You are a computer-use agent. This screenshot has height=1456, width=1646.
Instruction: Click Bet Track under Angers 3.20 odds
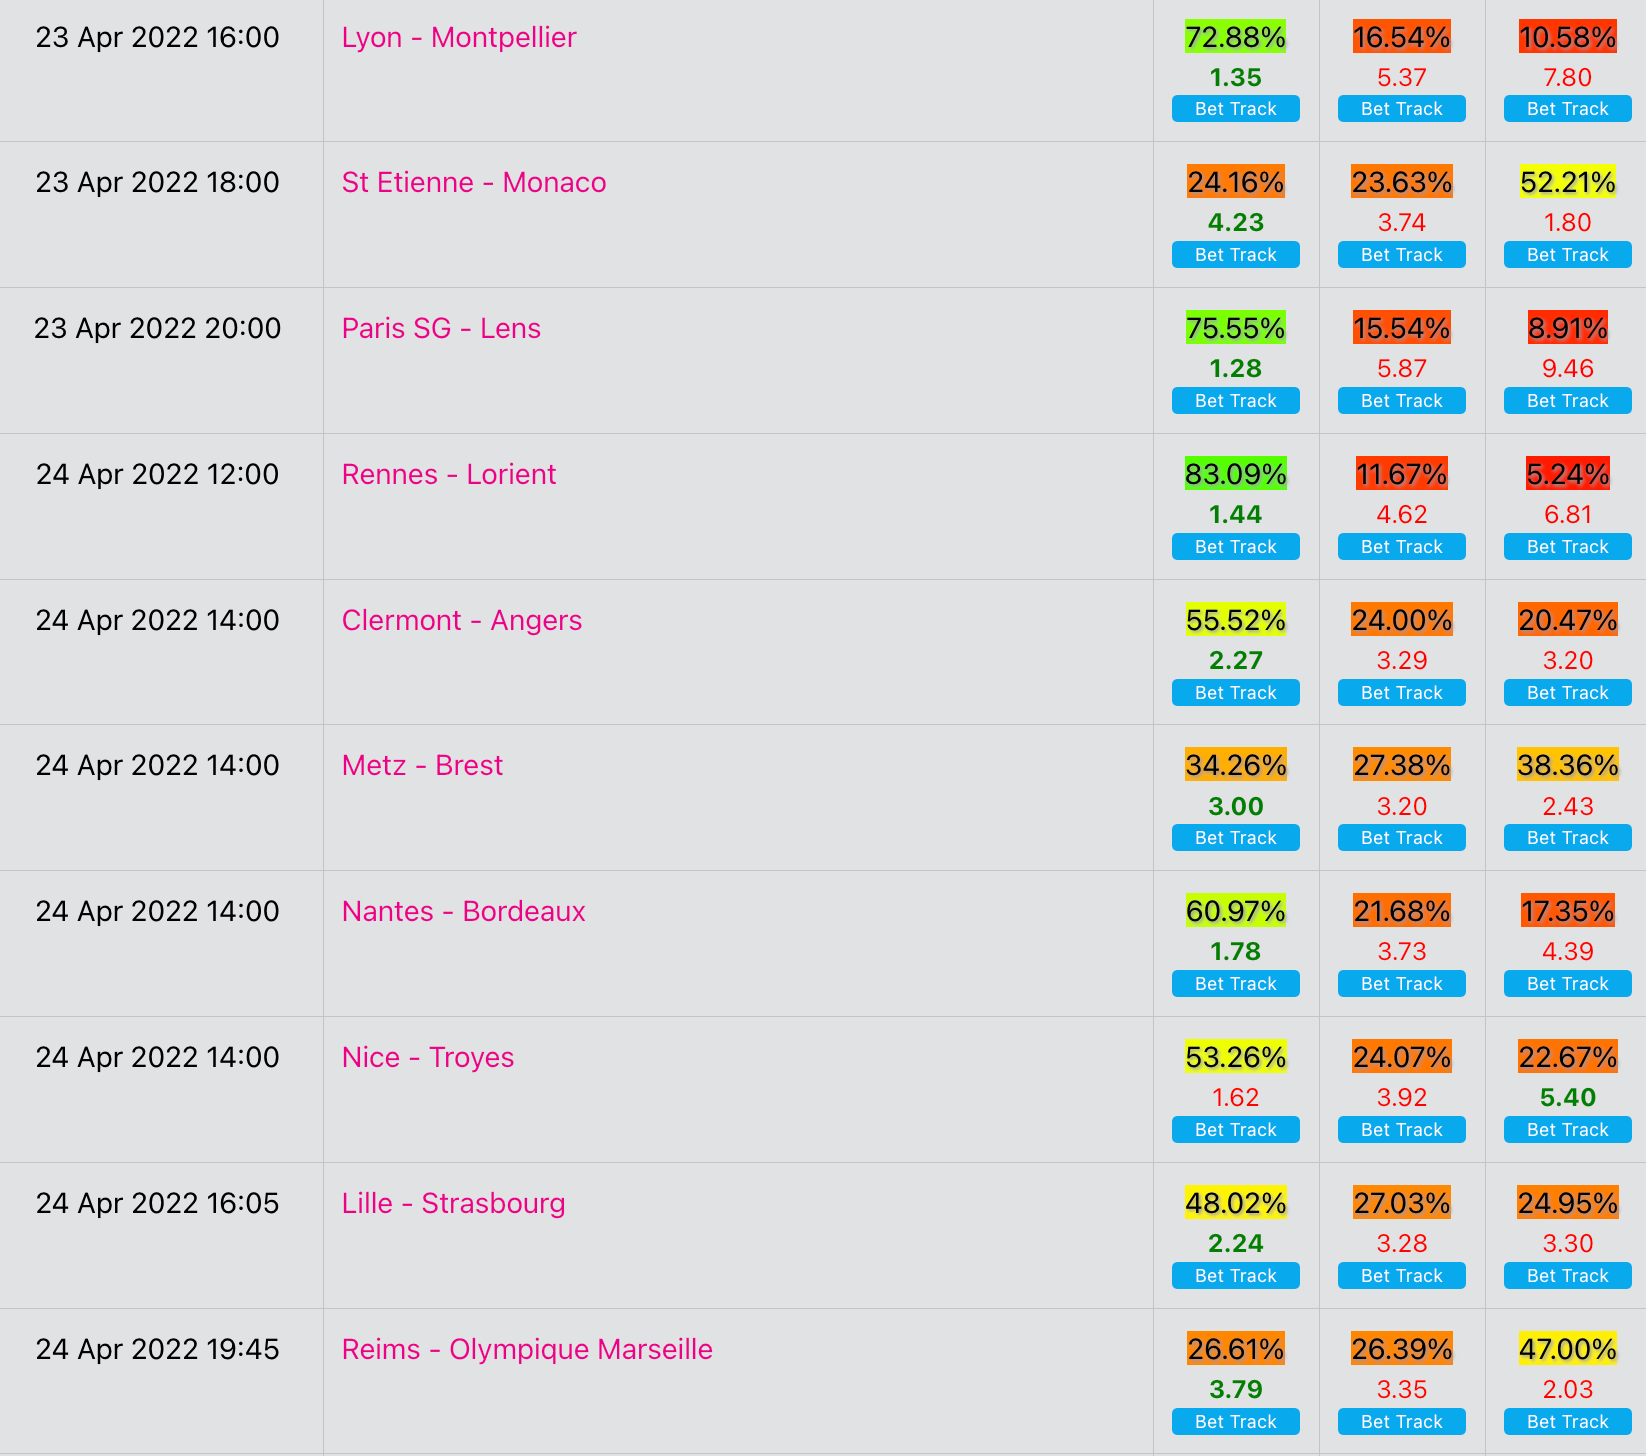[1568, 693]
